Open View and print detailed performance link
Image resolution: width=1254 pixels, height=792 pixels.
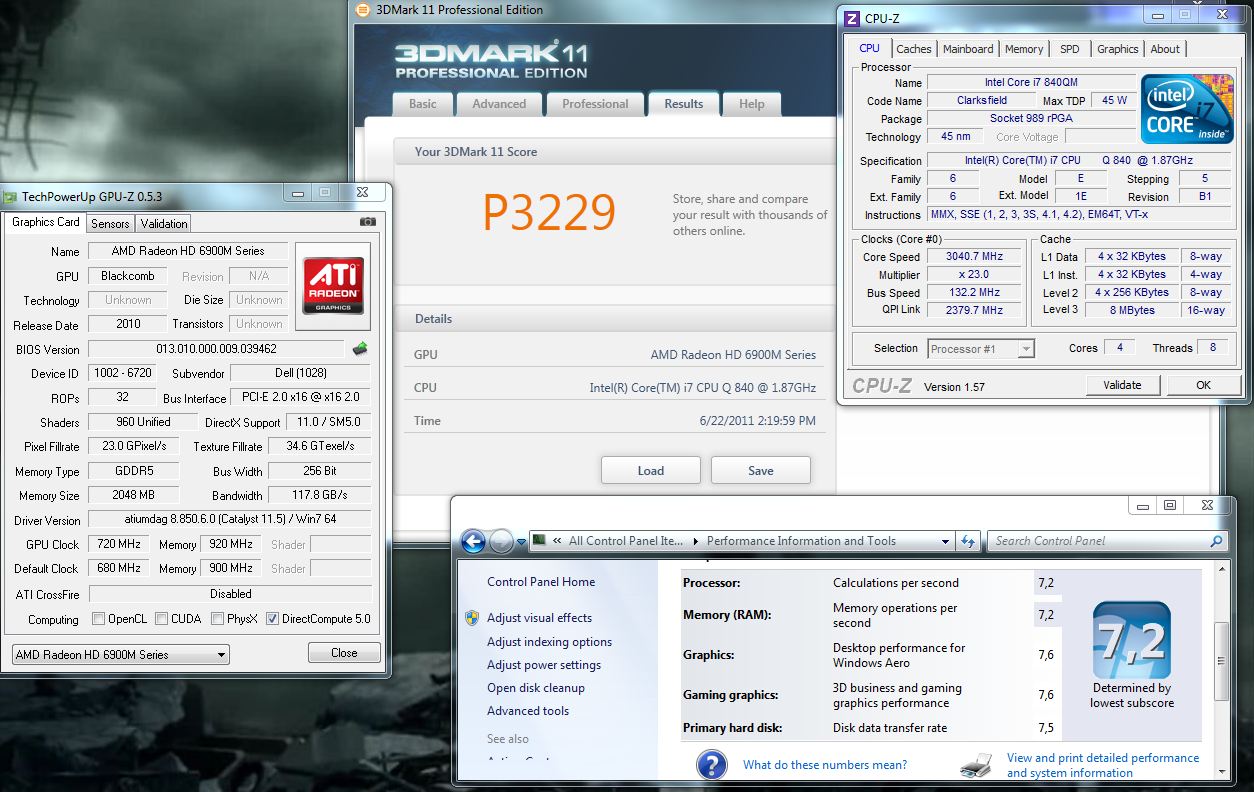point(1103,765)
